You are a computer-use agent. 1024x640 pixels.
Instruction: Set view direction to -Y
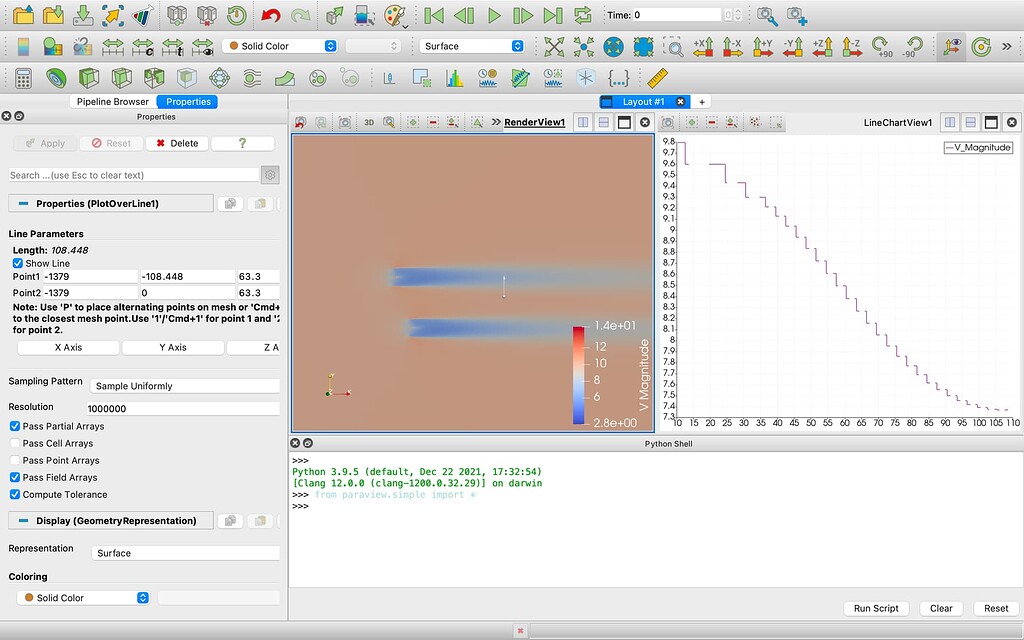(792, 46)
